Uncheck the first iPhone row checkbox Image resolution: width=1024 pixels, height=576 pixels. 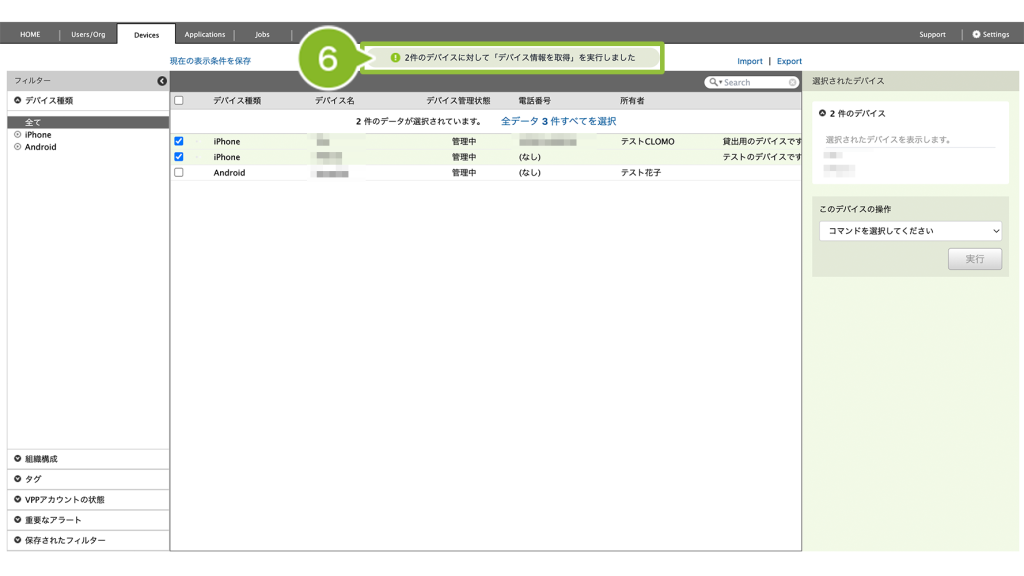179,142
